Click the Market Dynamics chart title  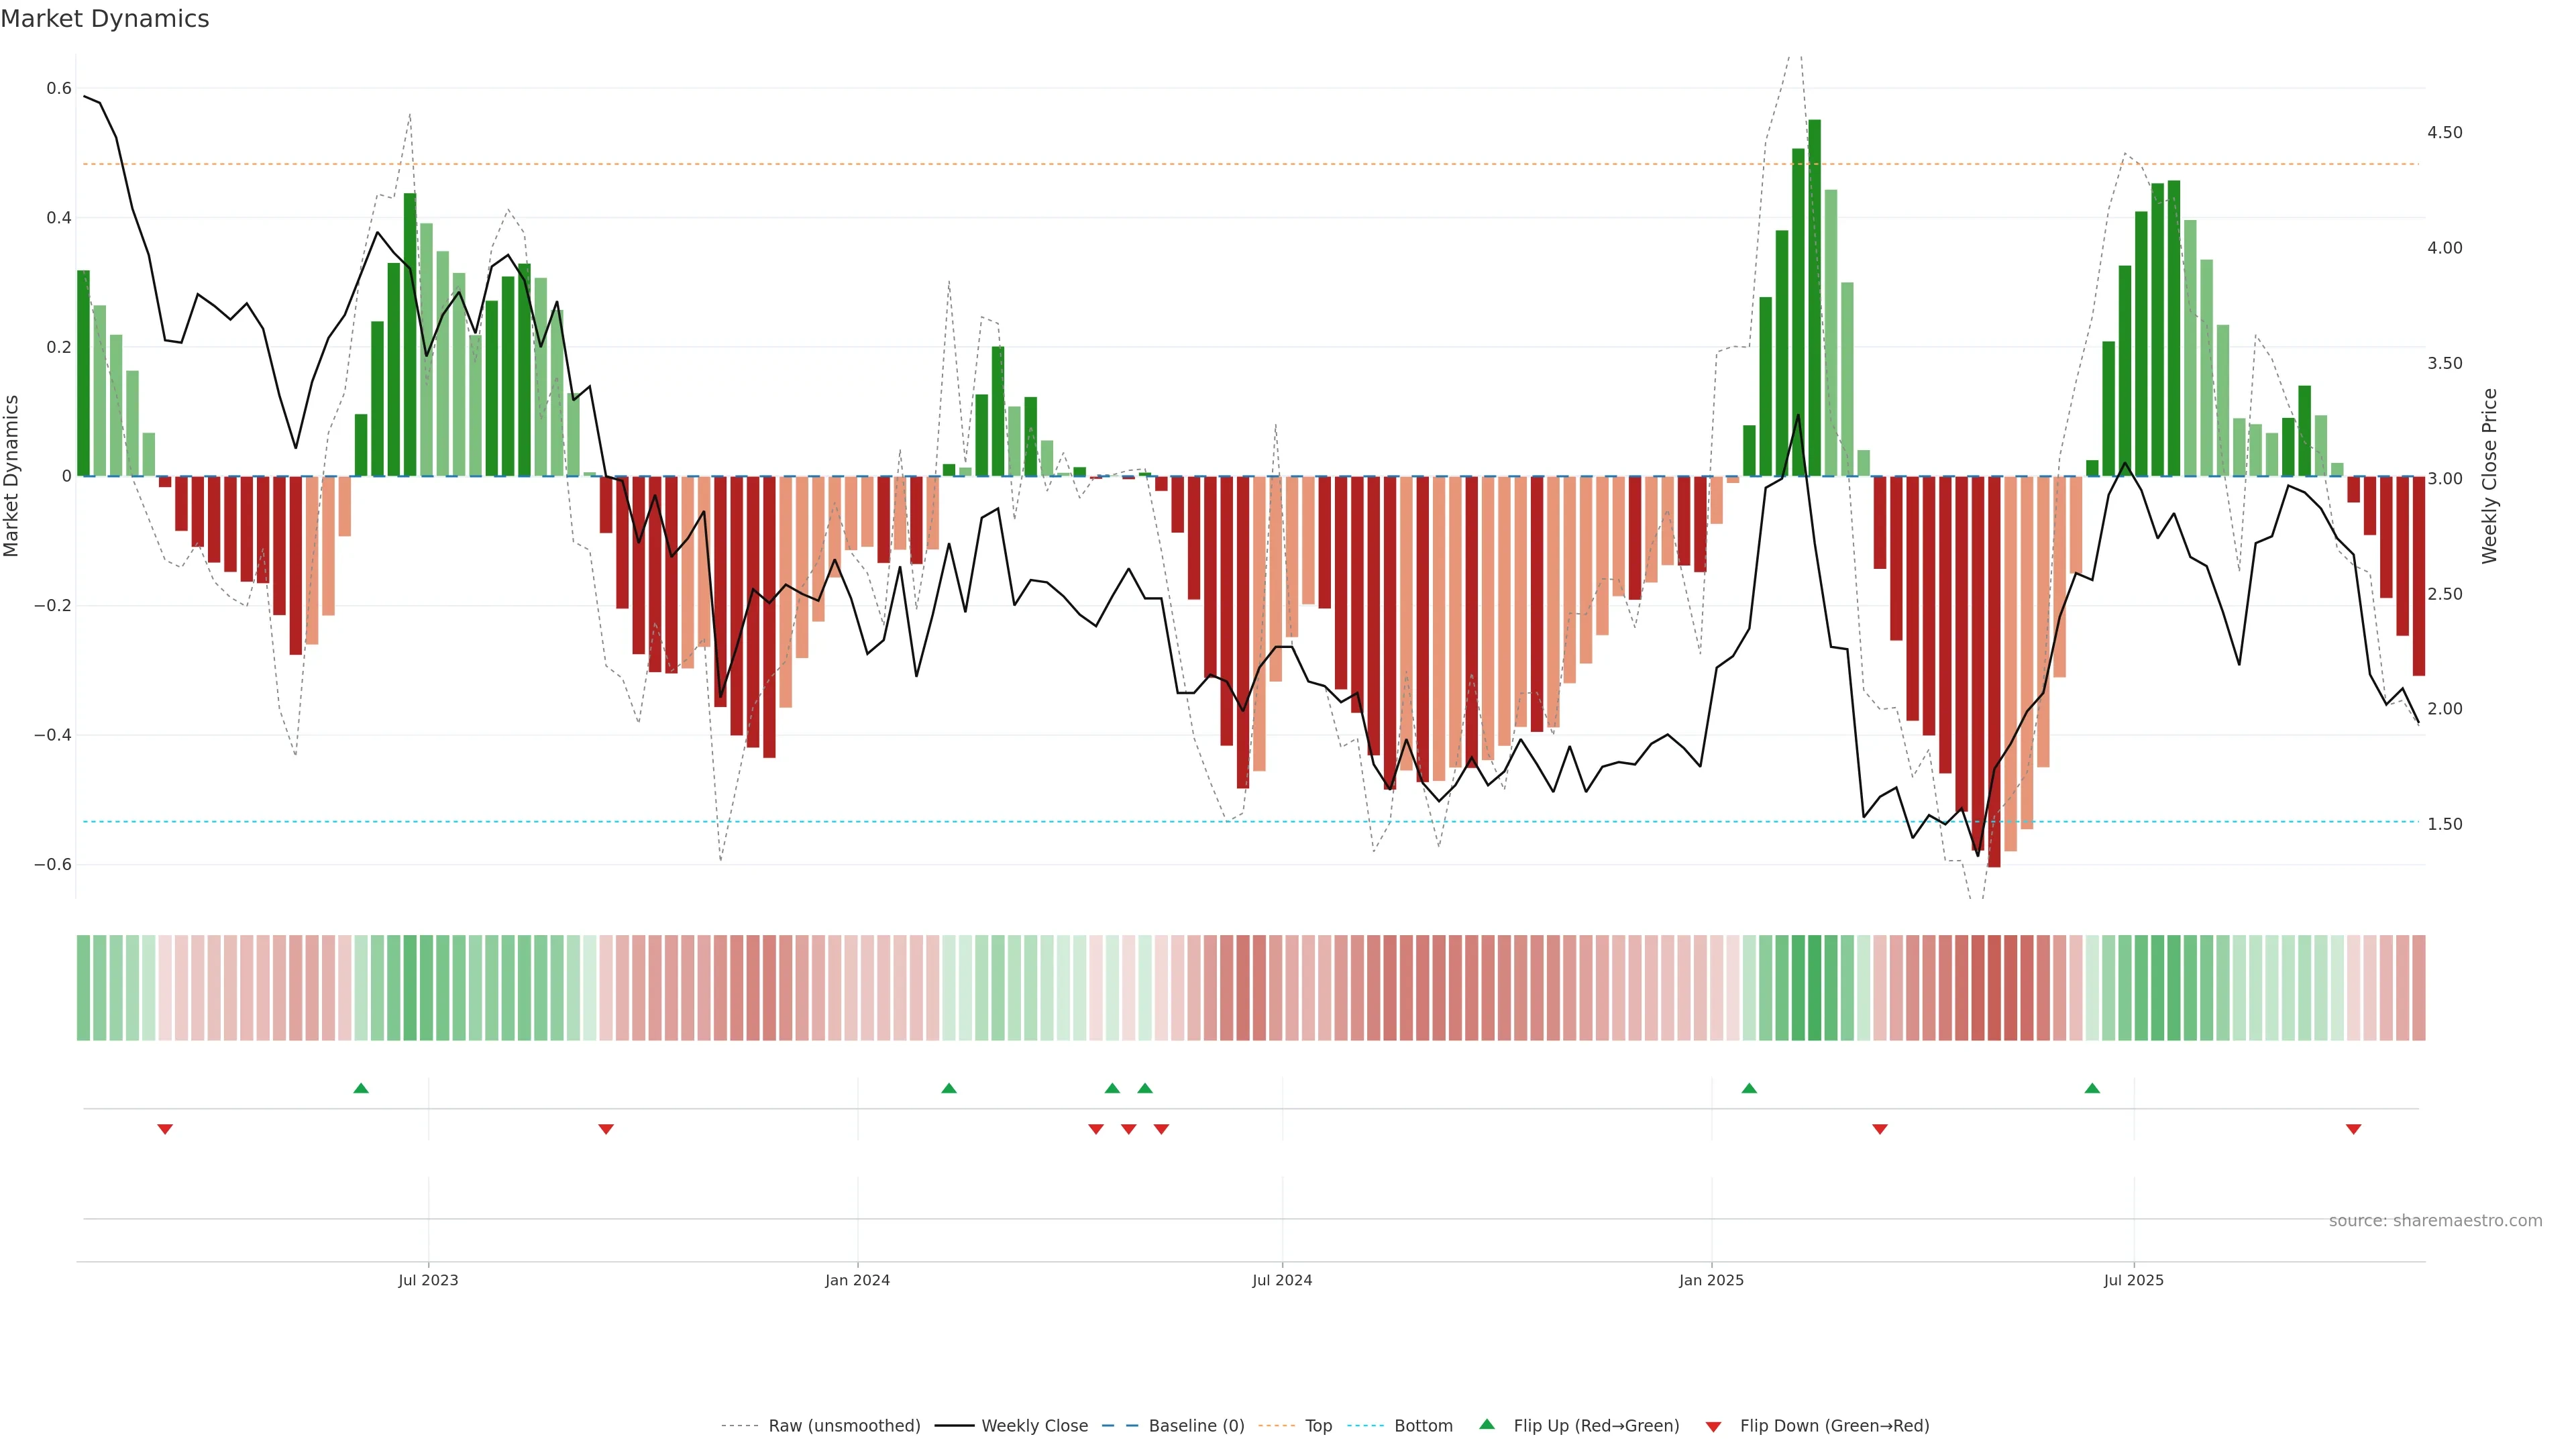[x=105, y=19]
